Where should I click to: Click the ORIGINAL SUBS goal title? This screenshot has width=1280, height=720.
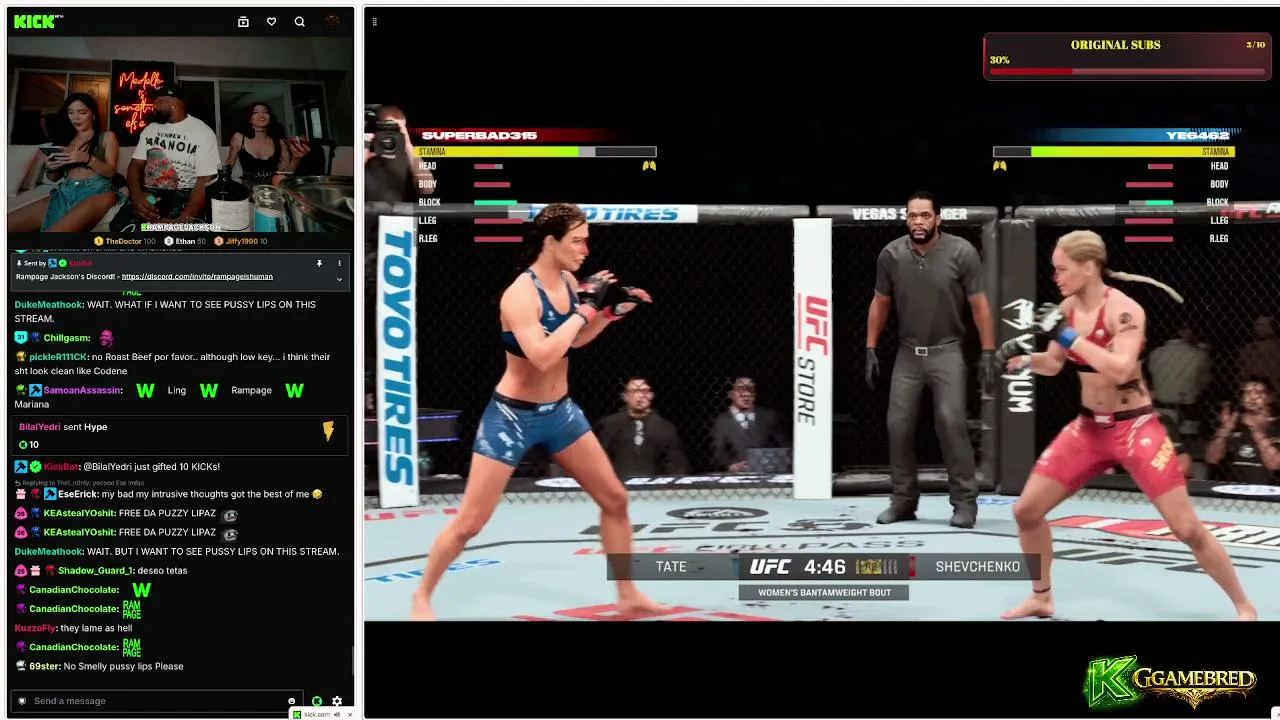coord(1115,45)
